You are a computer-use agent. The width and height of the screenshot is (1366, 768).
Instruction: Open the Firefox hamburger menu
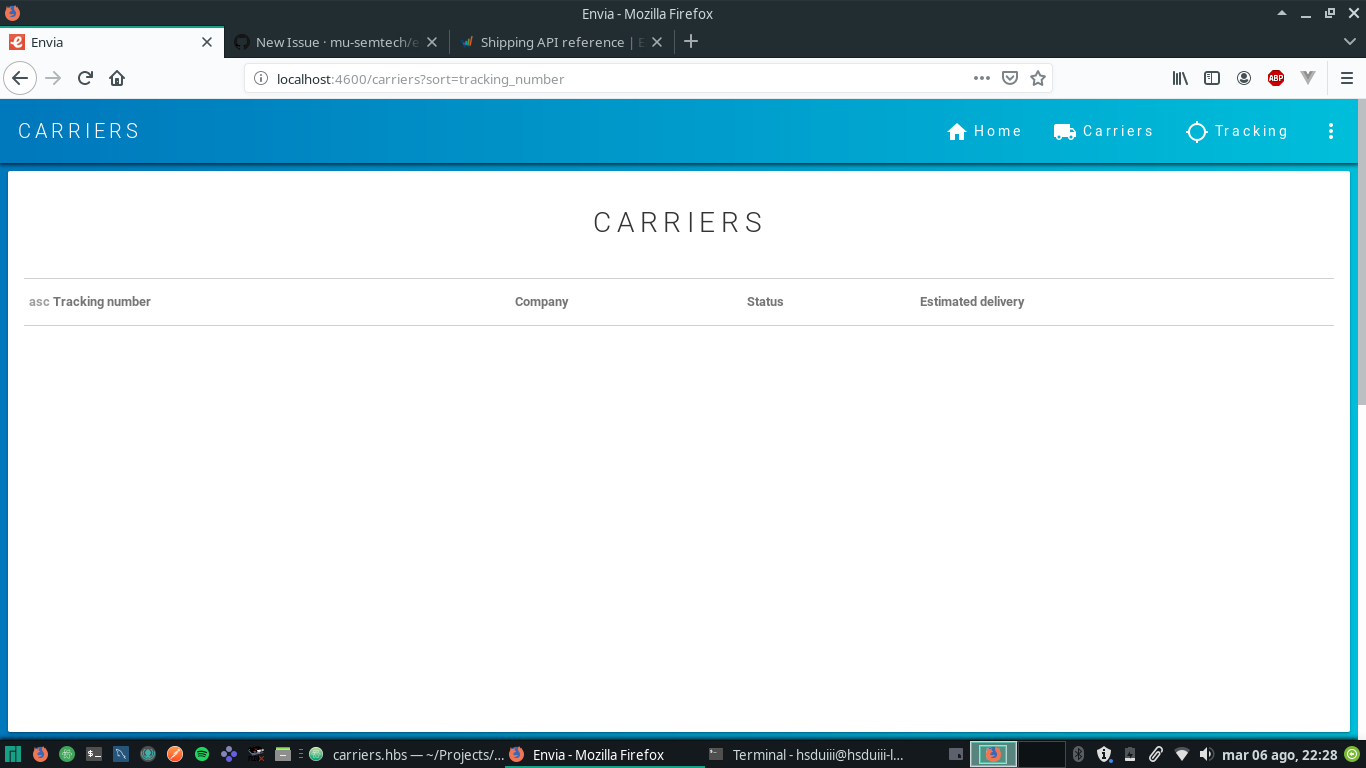tap(1347, 78)
